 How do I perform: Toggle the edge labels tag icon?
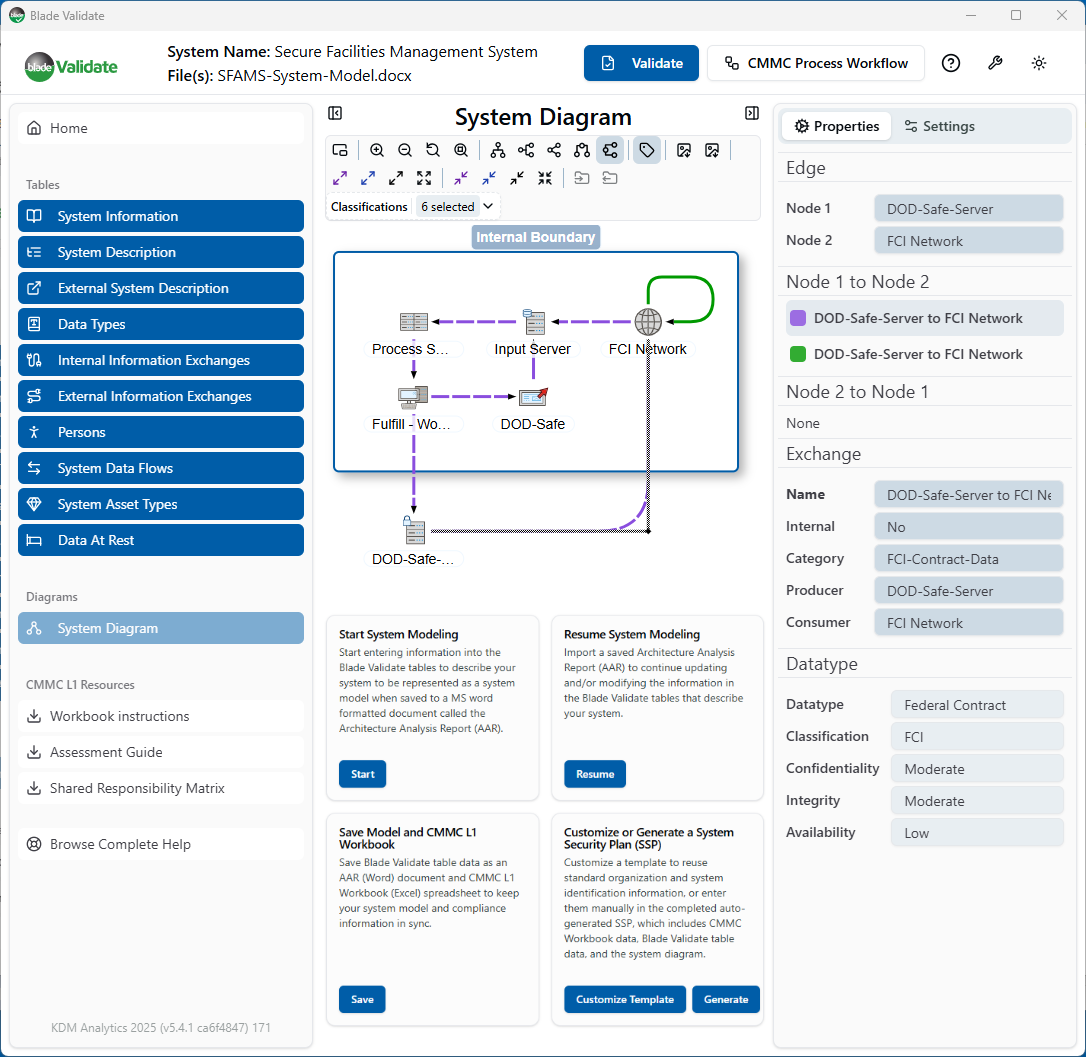pyautogui.click(x=647, y=150)
